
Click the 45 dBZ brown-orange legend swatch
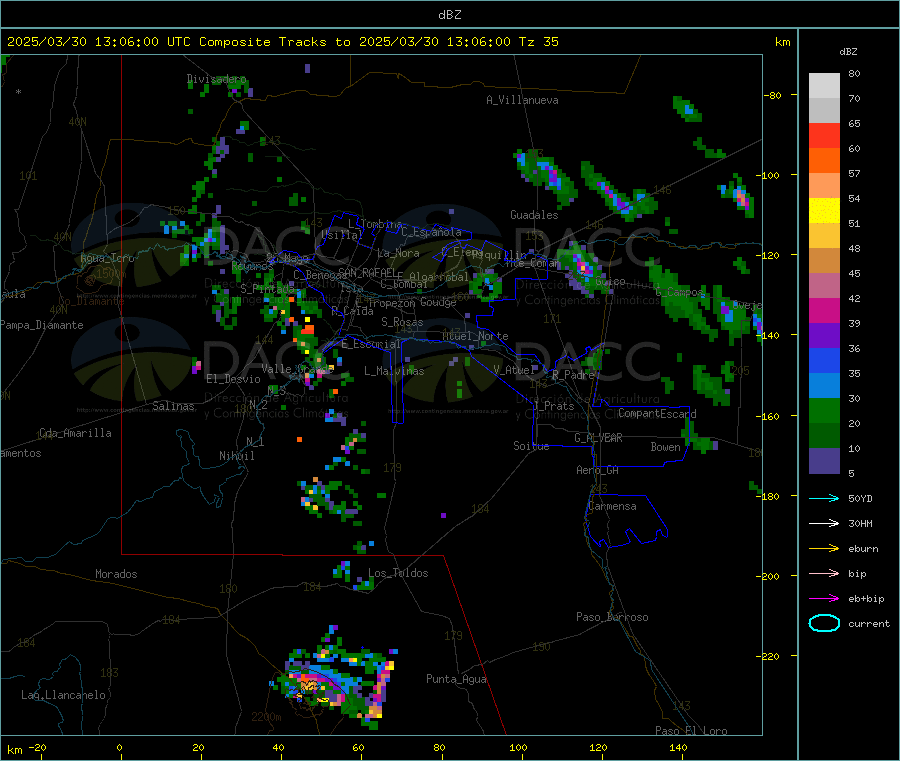824,261
